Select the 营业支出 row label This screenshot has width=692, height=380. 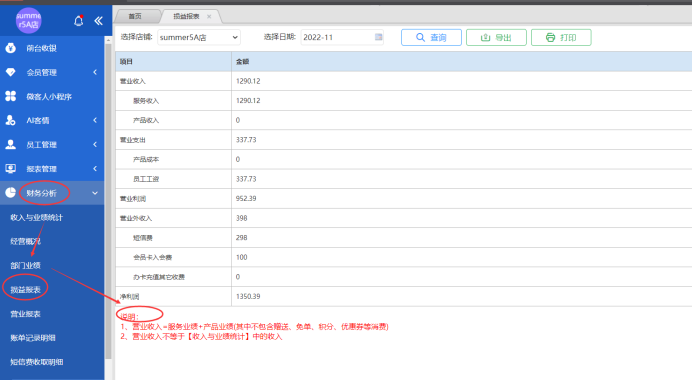tap(132, 140)
